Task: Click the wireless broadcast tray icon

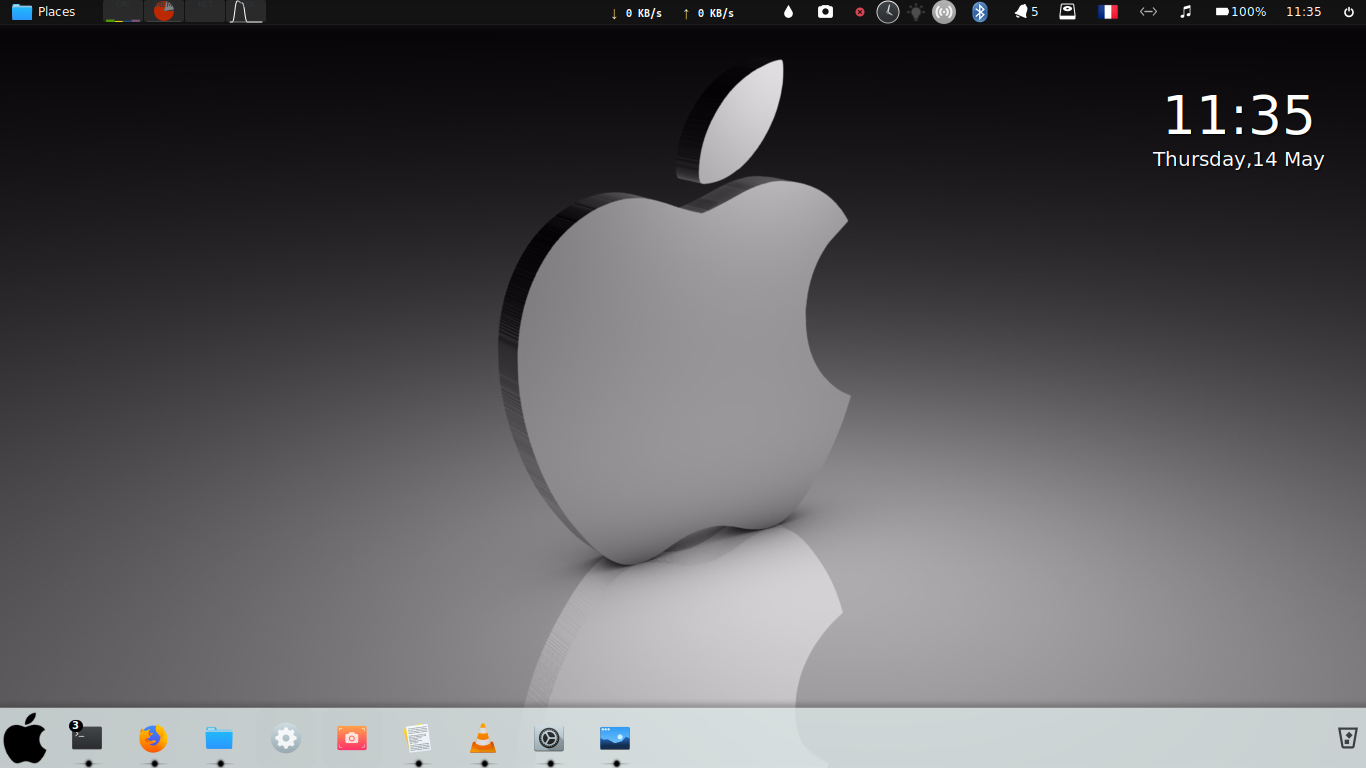Action: [x=944, y=12]
